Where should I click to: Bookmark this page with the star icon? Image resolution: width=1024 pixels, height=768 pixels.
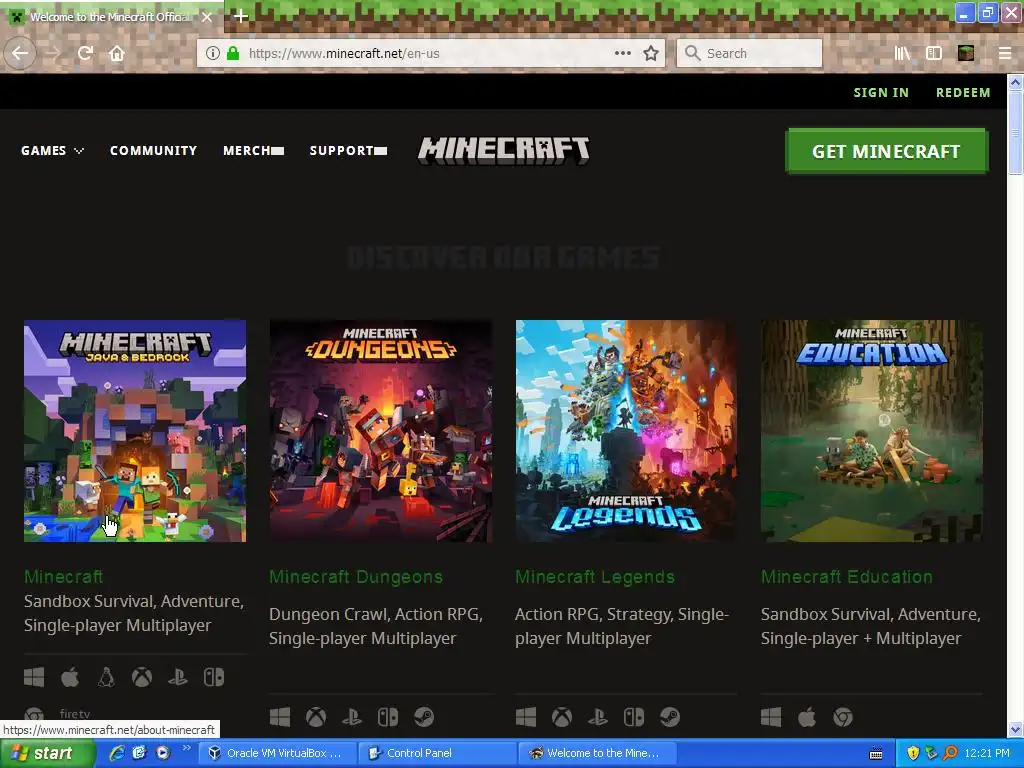651,53
